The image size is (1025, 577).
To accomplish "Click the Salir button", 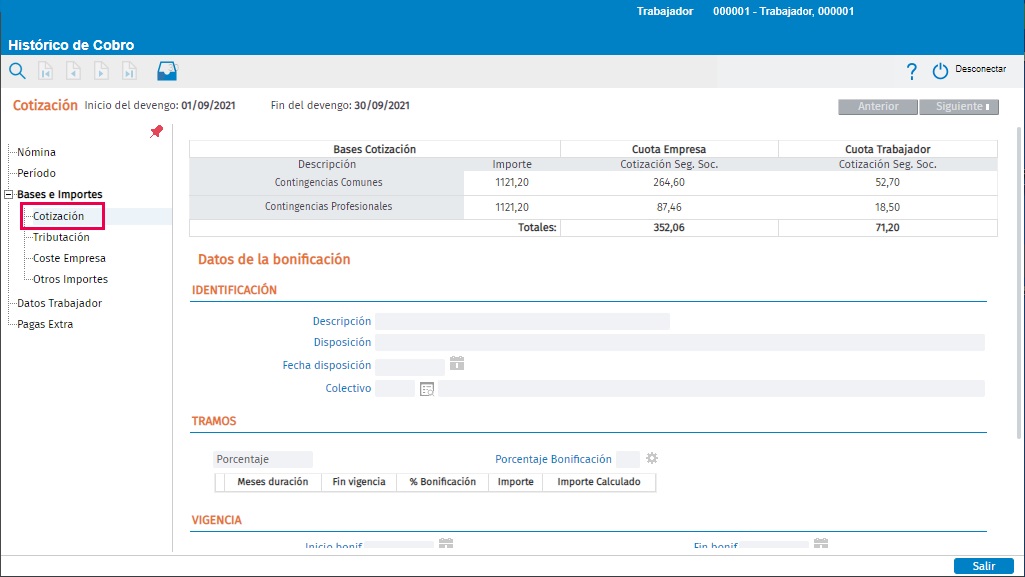I will click(983, 566).
